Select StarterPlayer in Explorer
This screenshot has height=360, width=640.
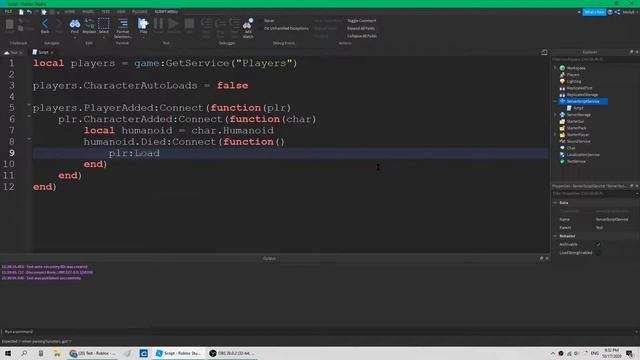click(x=577, y=135)
